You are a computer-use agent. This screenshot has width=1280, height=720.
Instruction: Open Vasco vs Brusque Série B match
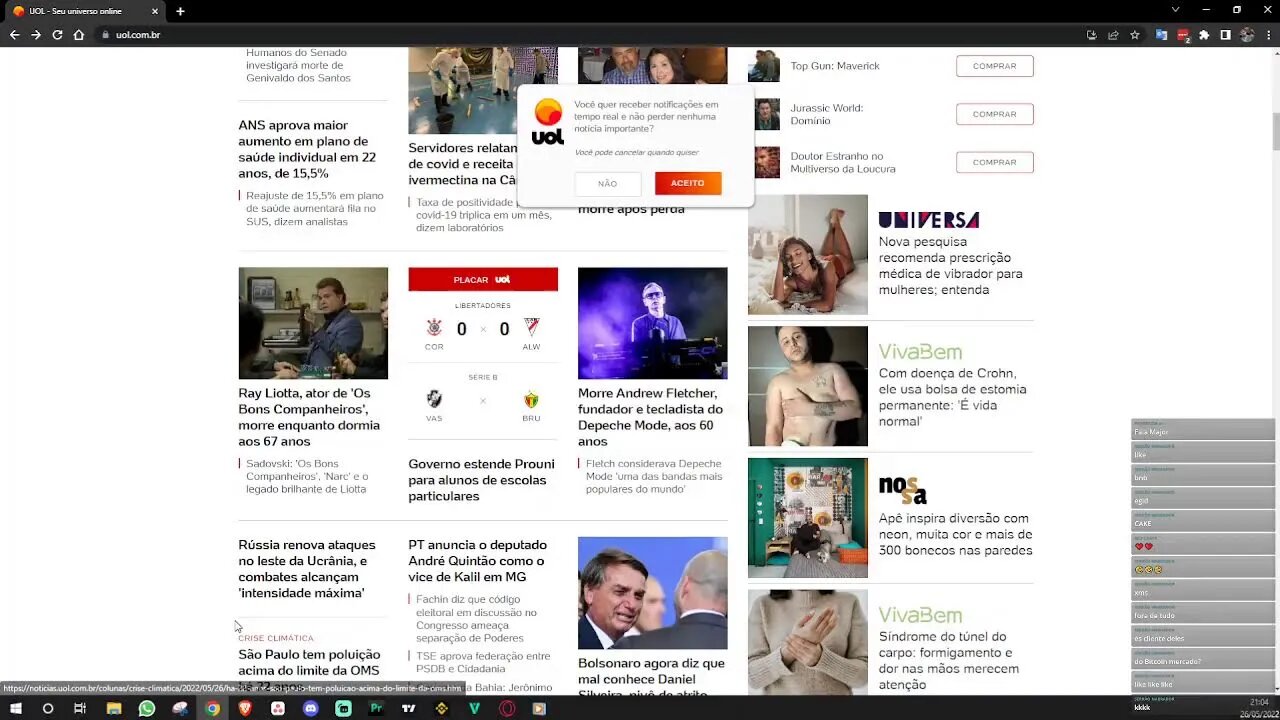tap(483, 400)
